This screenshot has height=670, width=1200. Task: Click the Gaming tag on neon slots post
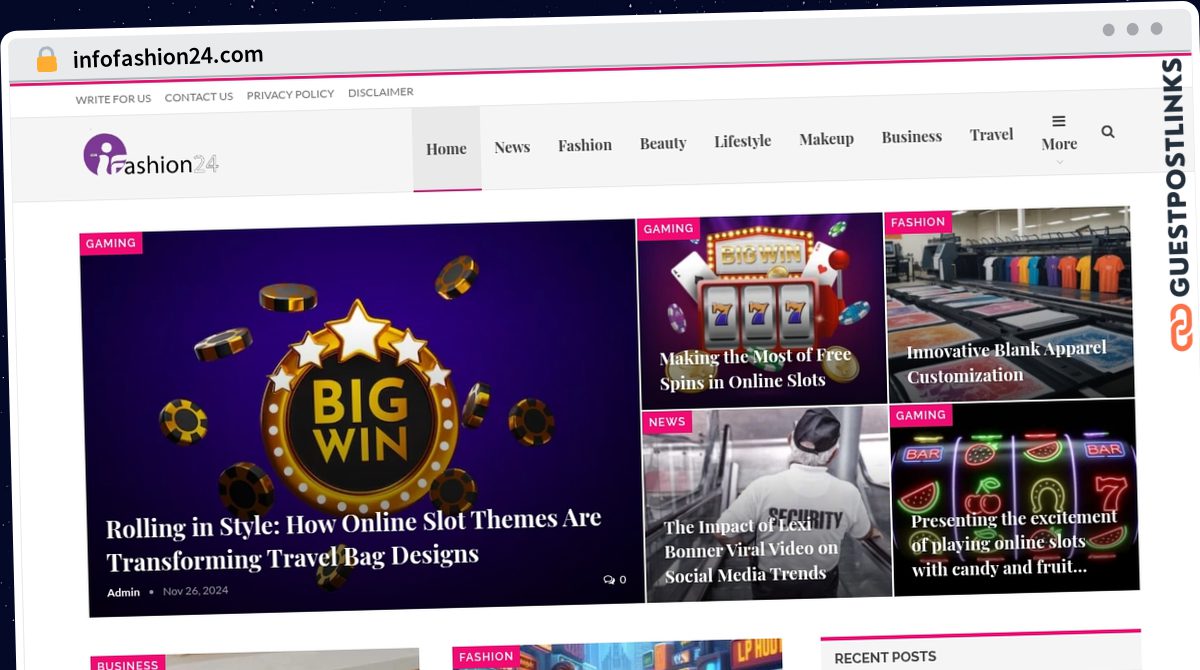pyautogui.click(x=920, y=415)
